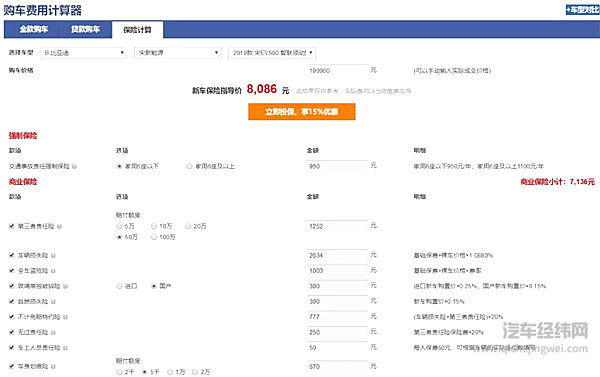Viewport: 600px width, 377px height.
Task: Uncheck the 车辆损失险 checkbox
Action: [x=11, y=255]
